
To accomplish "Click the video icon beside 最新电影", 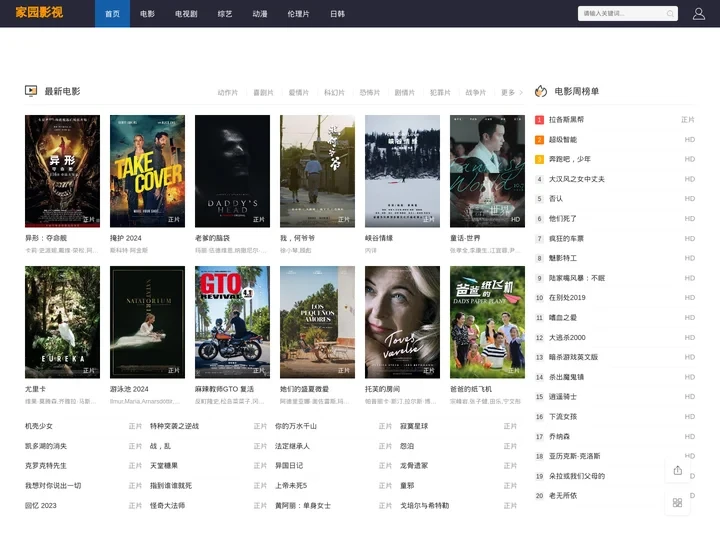I will (x=31, y=91).
